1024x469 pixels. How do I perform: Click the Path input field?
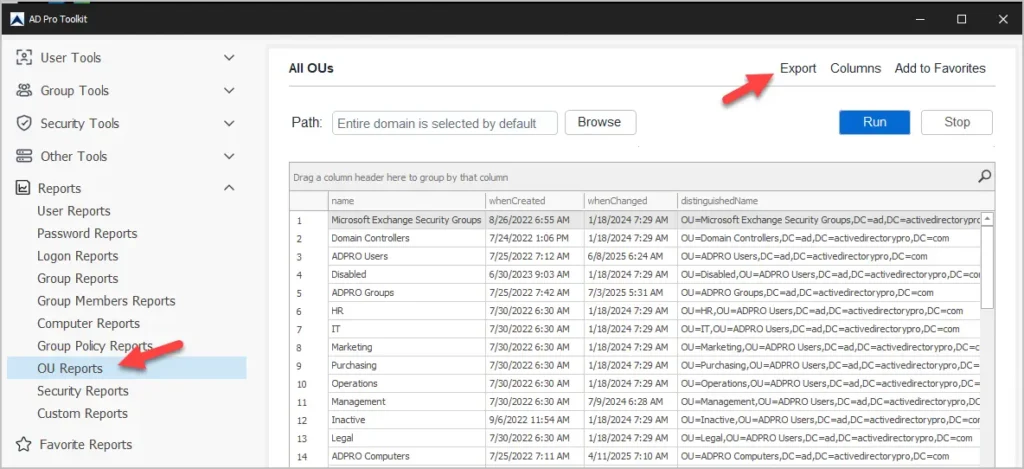click(445, 123)
